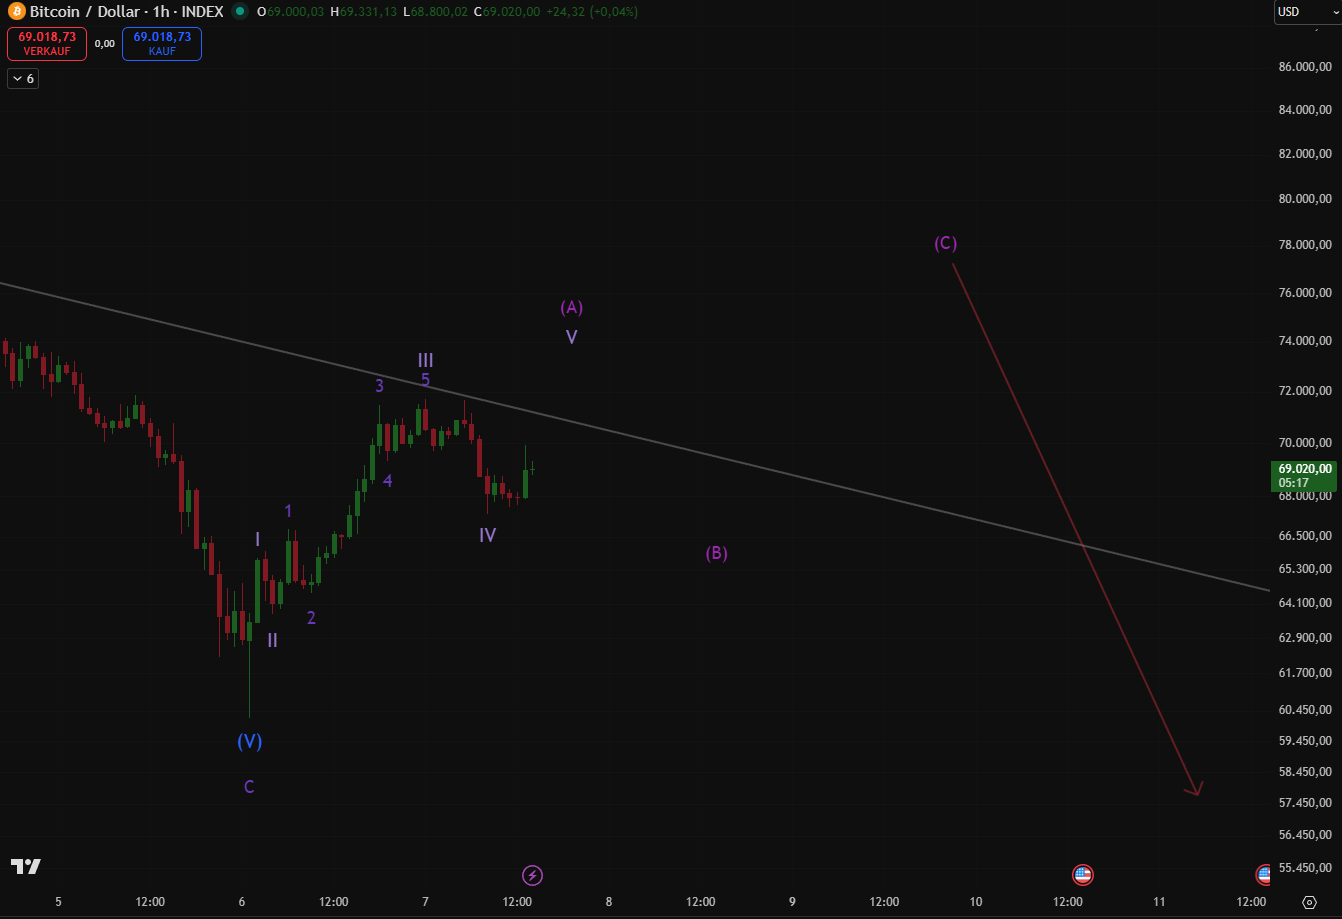The width and height of the screenshot is (1342, 919).
Task: Click the red VERKAUF sell button
Action: click(x=47, y=43)
